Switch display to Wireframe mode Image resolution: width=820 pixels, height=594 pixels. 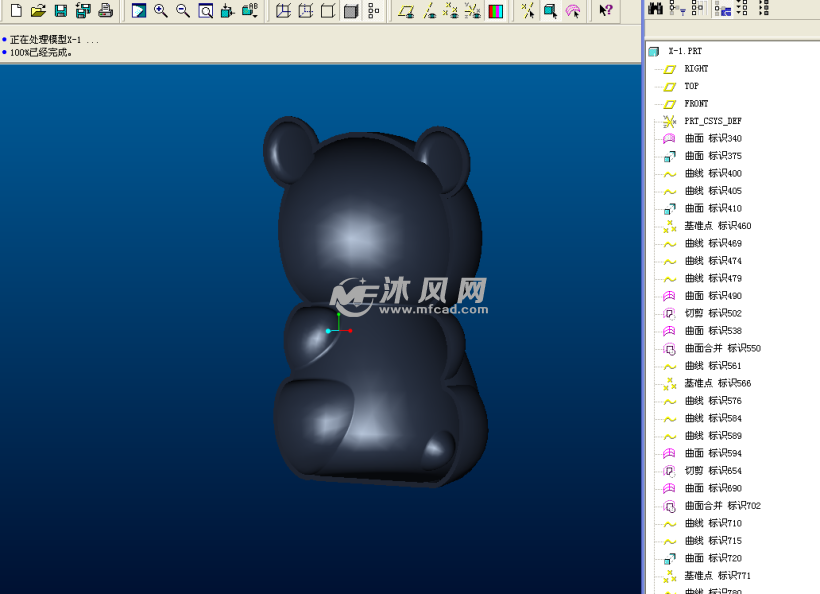tap(283, 10)
